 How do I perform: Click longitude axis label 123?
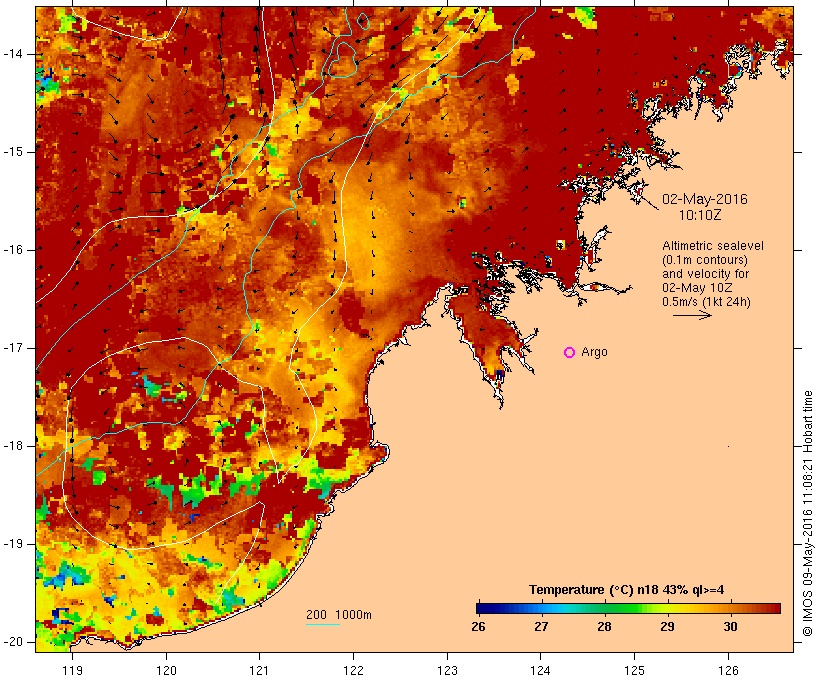(x=447, y=670)
